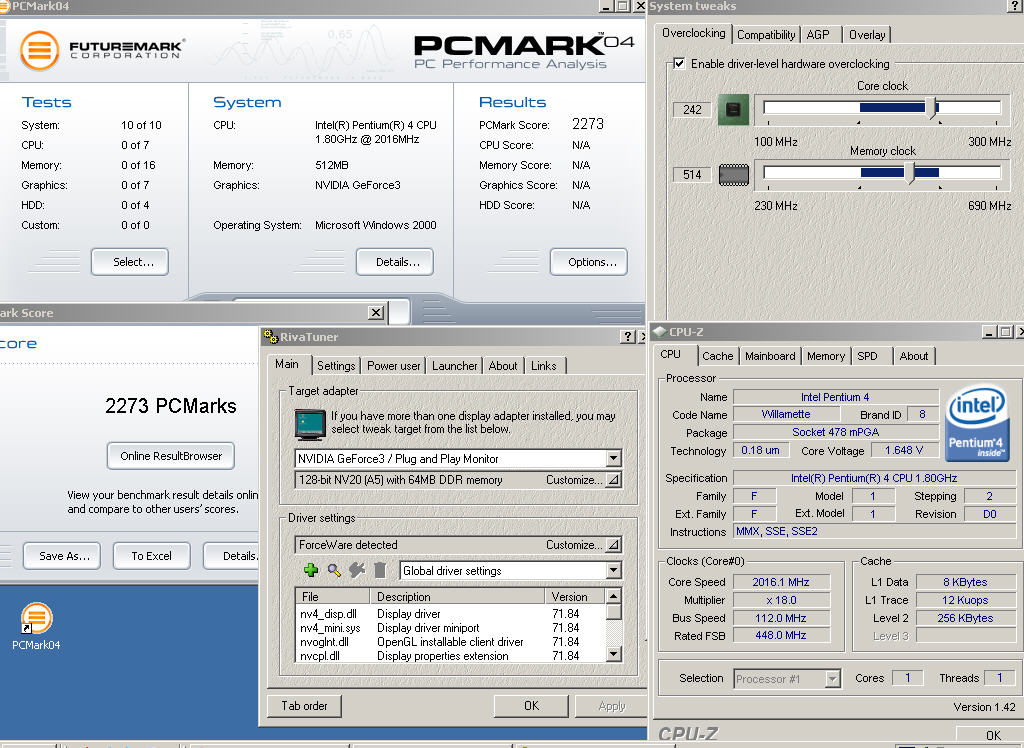Switch to the Power user tab in RivaTuner
This screenshot has height=748, width=1024.
(394, 366)
